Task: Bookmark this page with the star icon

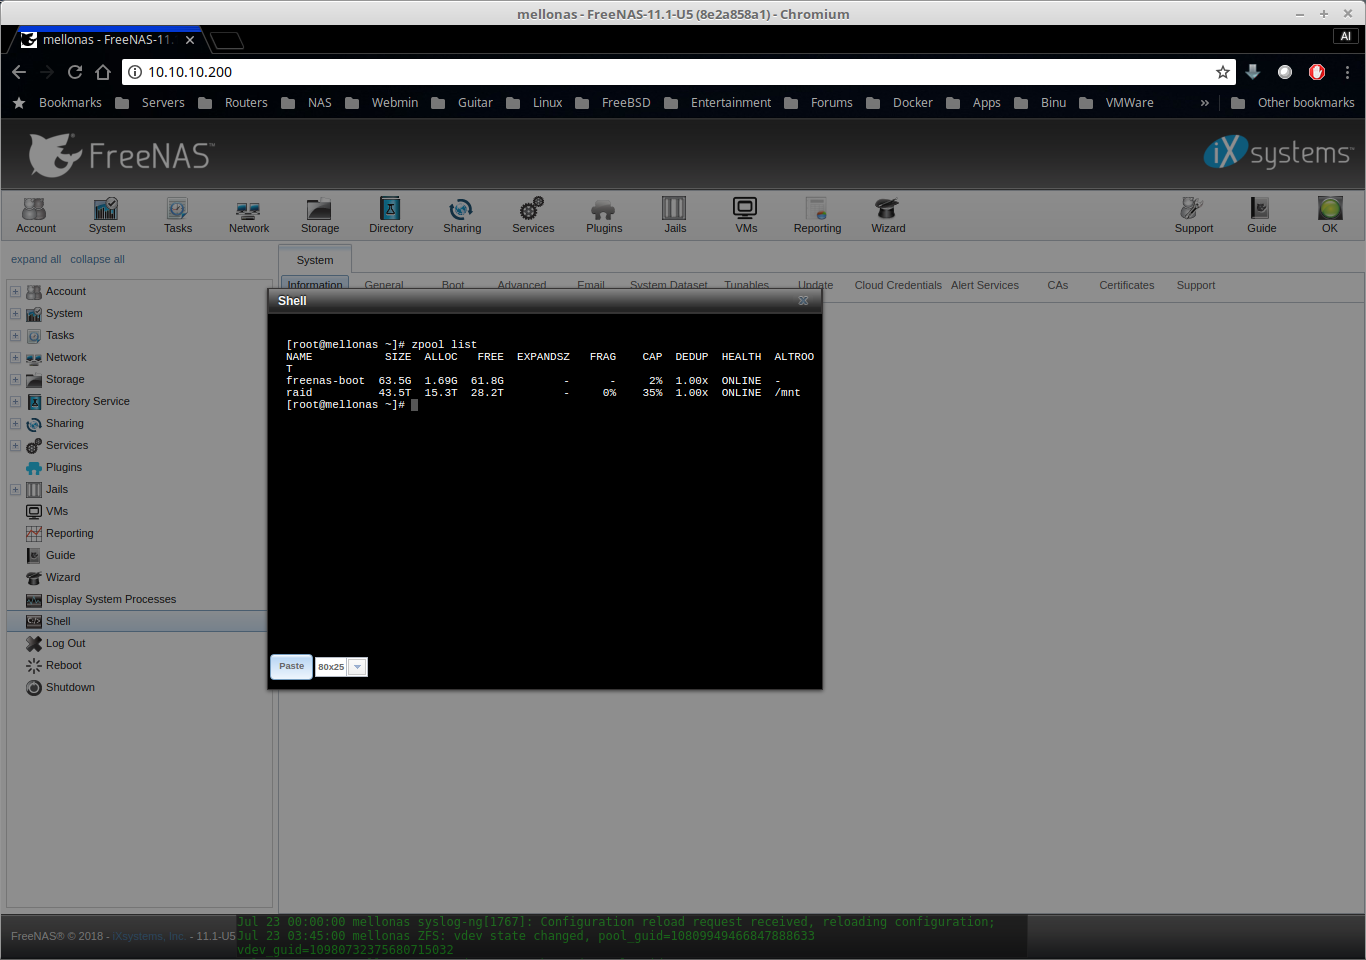Action: 1222,72
